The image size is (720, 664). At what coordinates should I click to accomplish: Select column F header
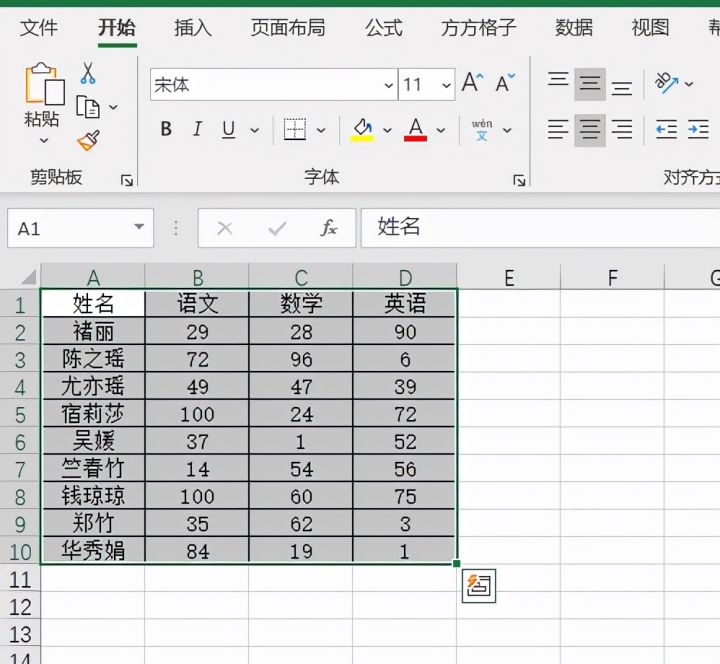point(613,277)
